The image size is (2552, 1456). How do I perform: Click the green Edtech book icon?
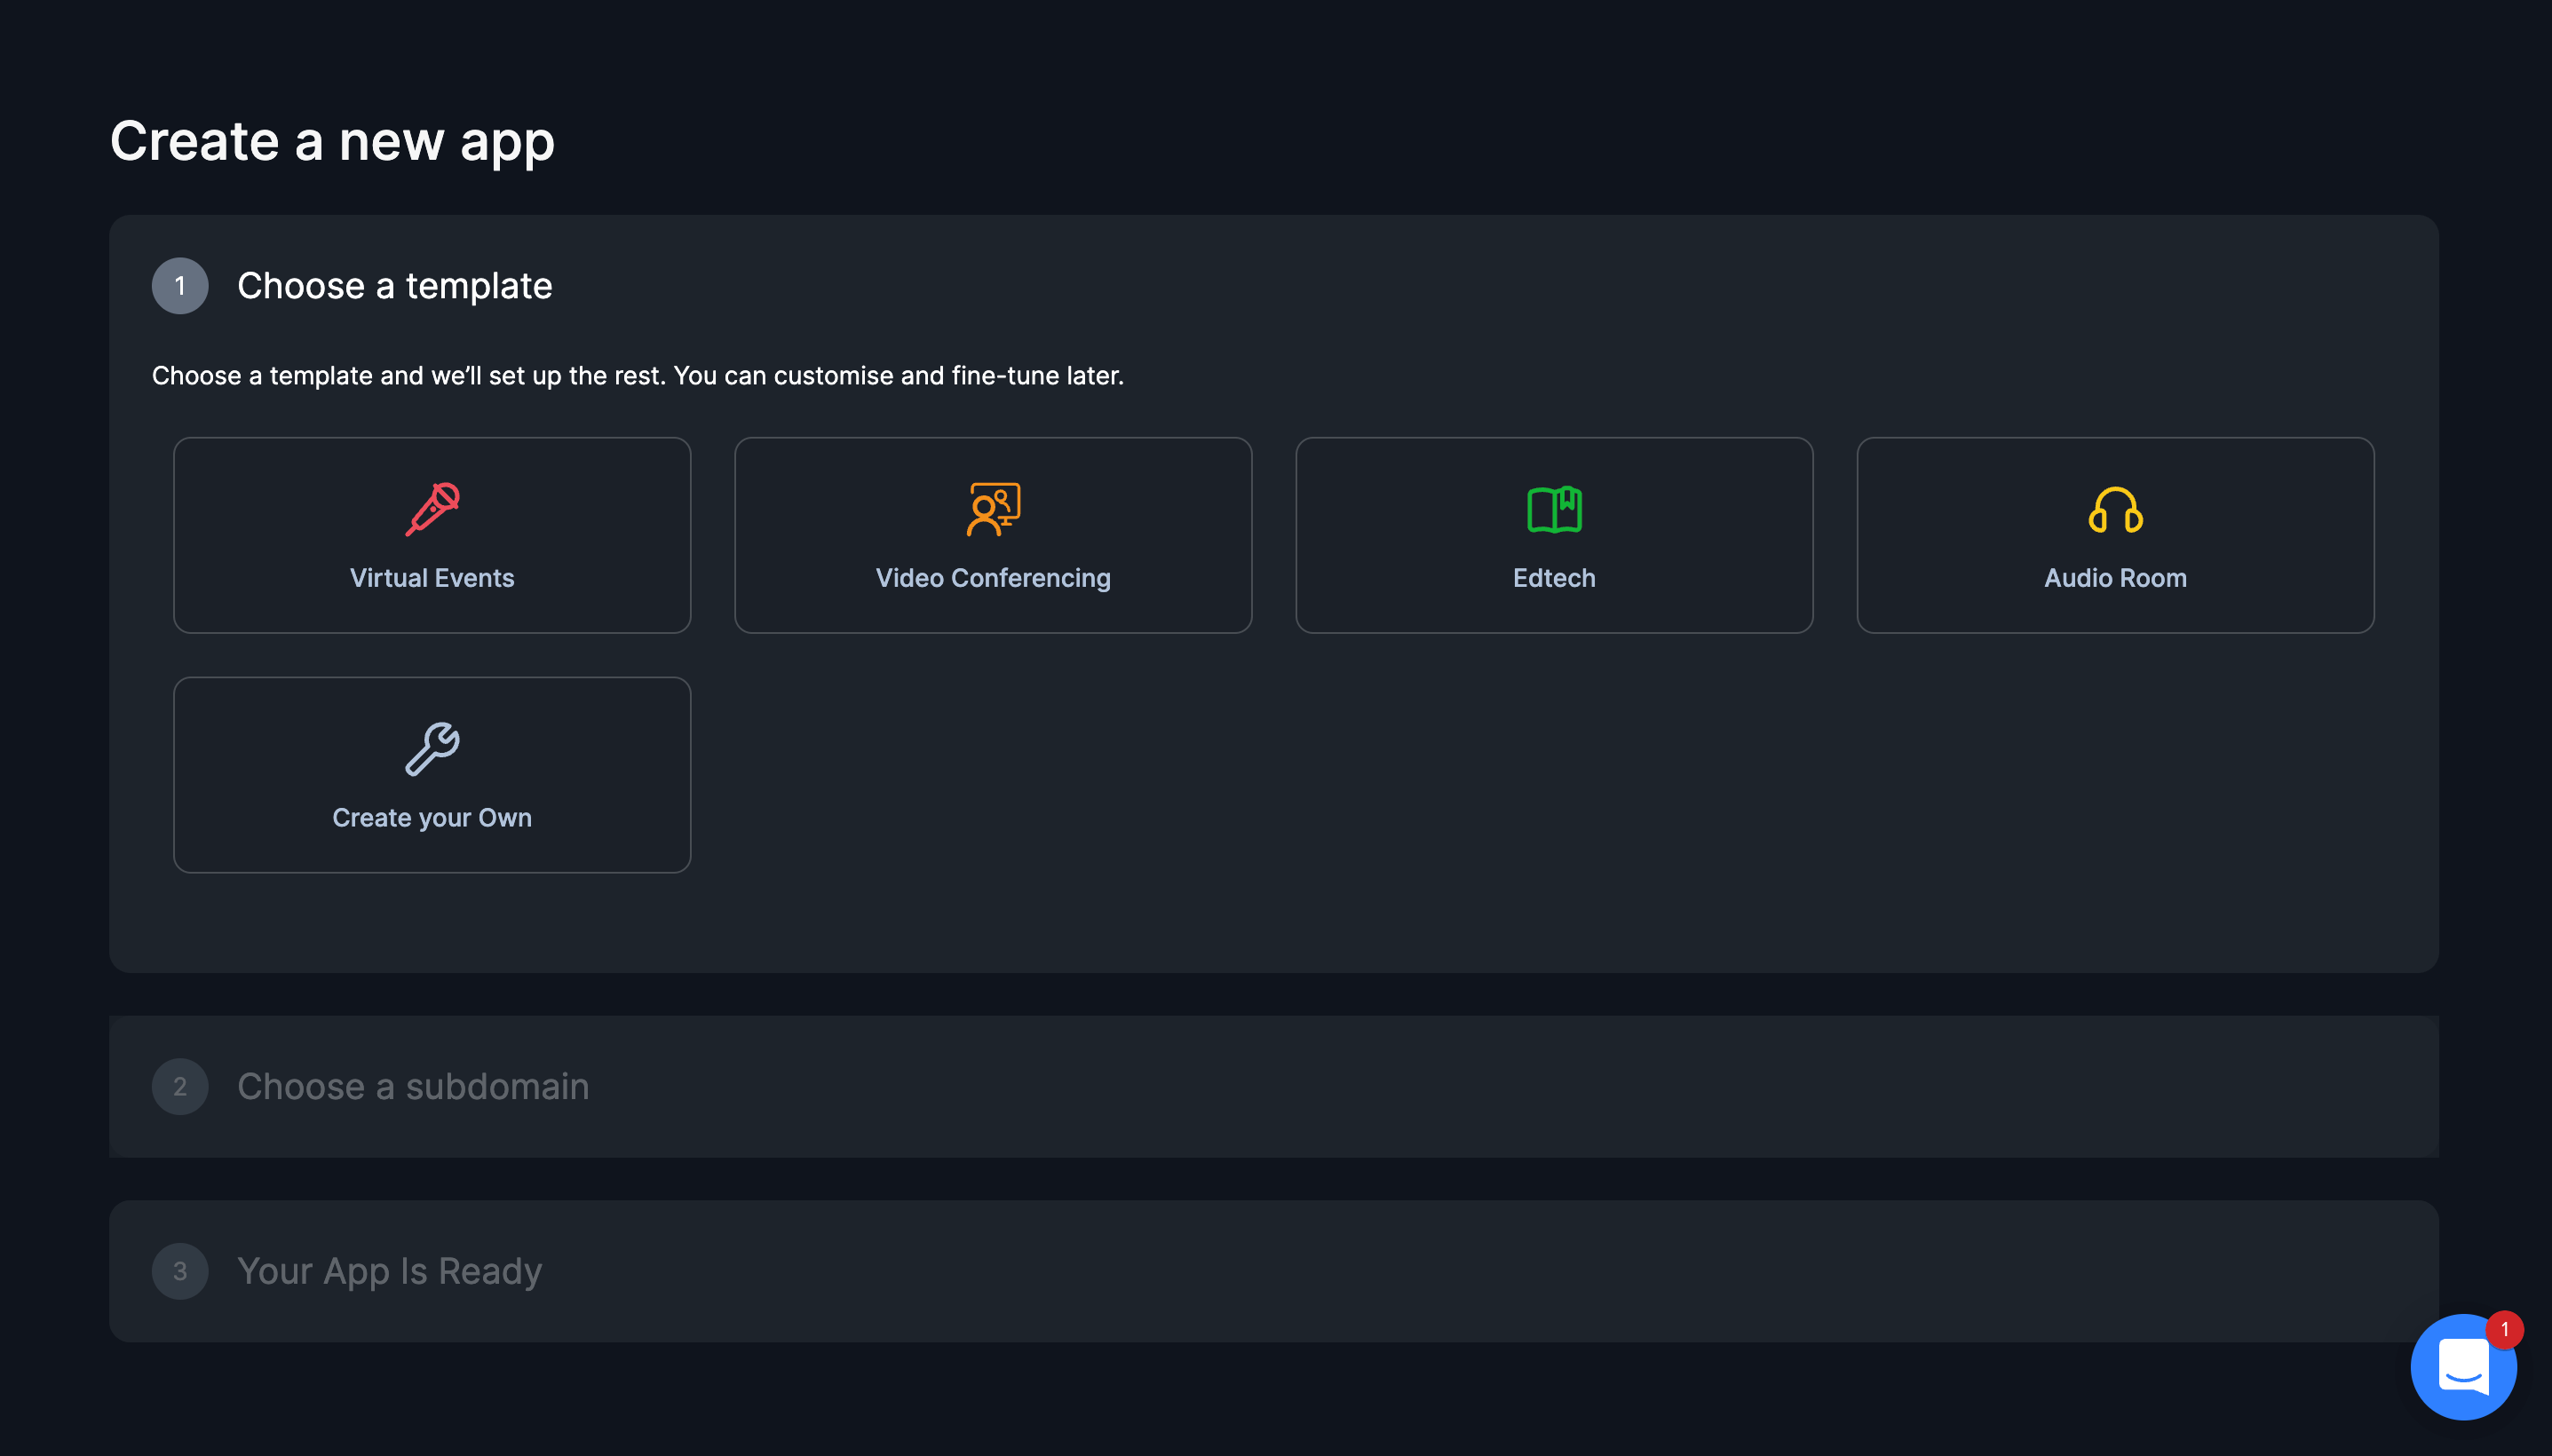pos(1554,509)
